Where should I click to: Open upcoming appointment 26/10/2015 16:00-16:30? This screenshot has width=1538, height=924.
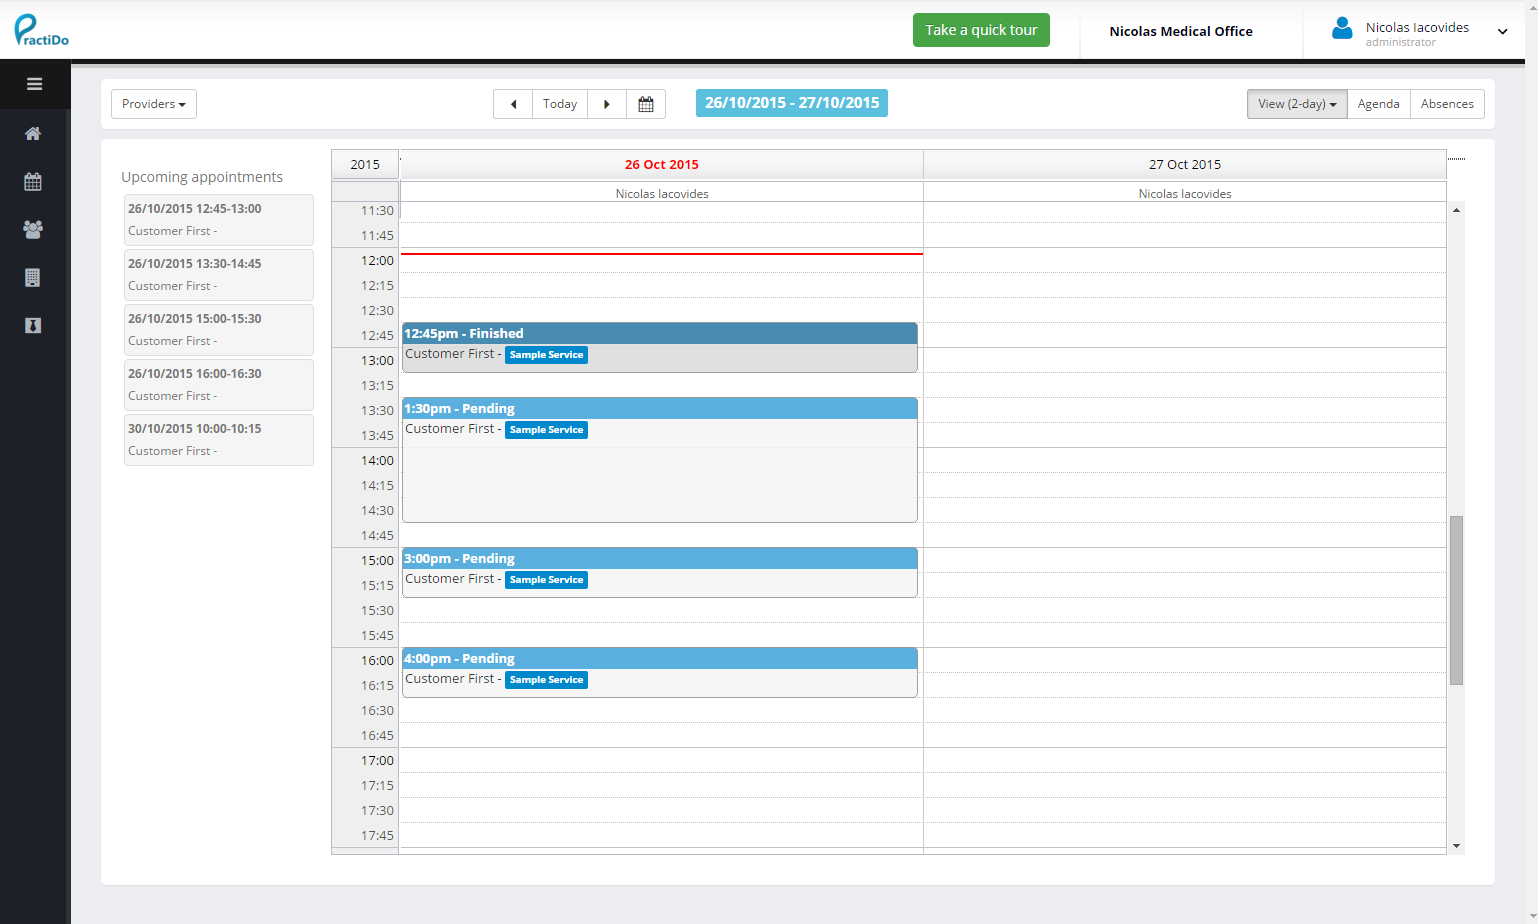click(219, 385)
